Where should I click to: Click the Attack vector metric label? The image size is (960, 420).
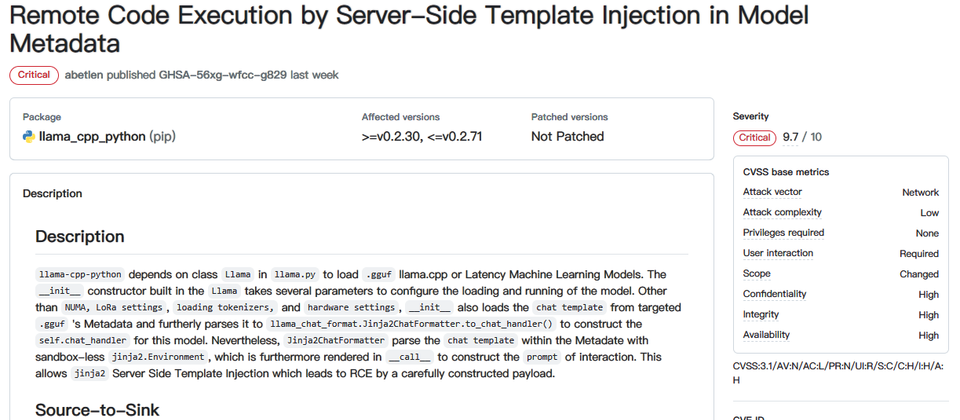[772, 192]
